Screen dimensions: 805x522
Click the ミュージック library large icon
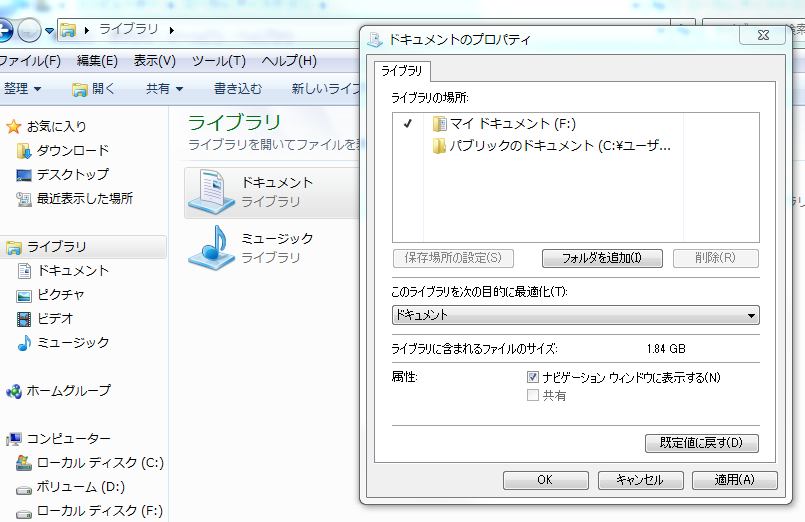212,248
